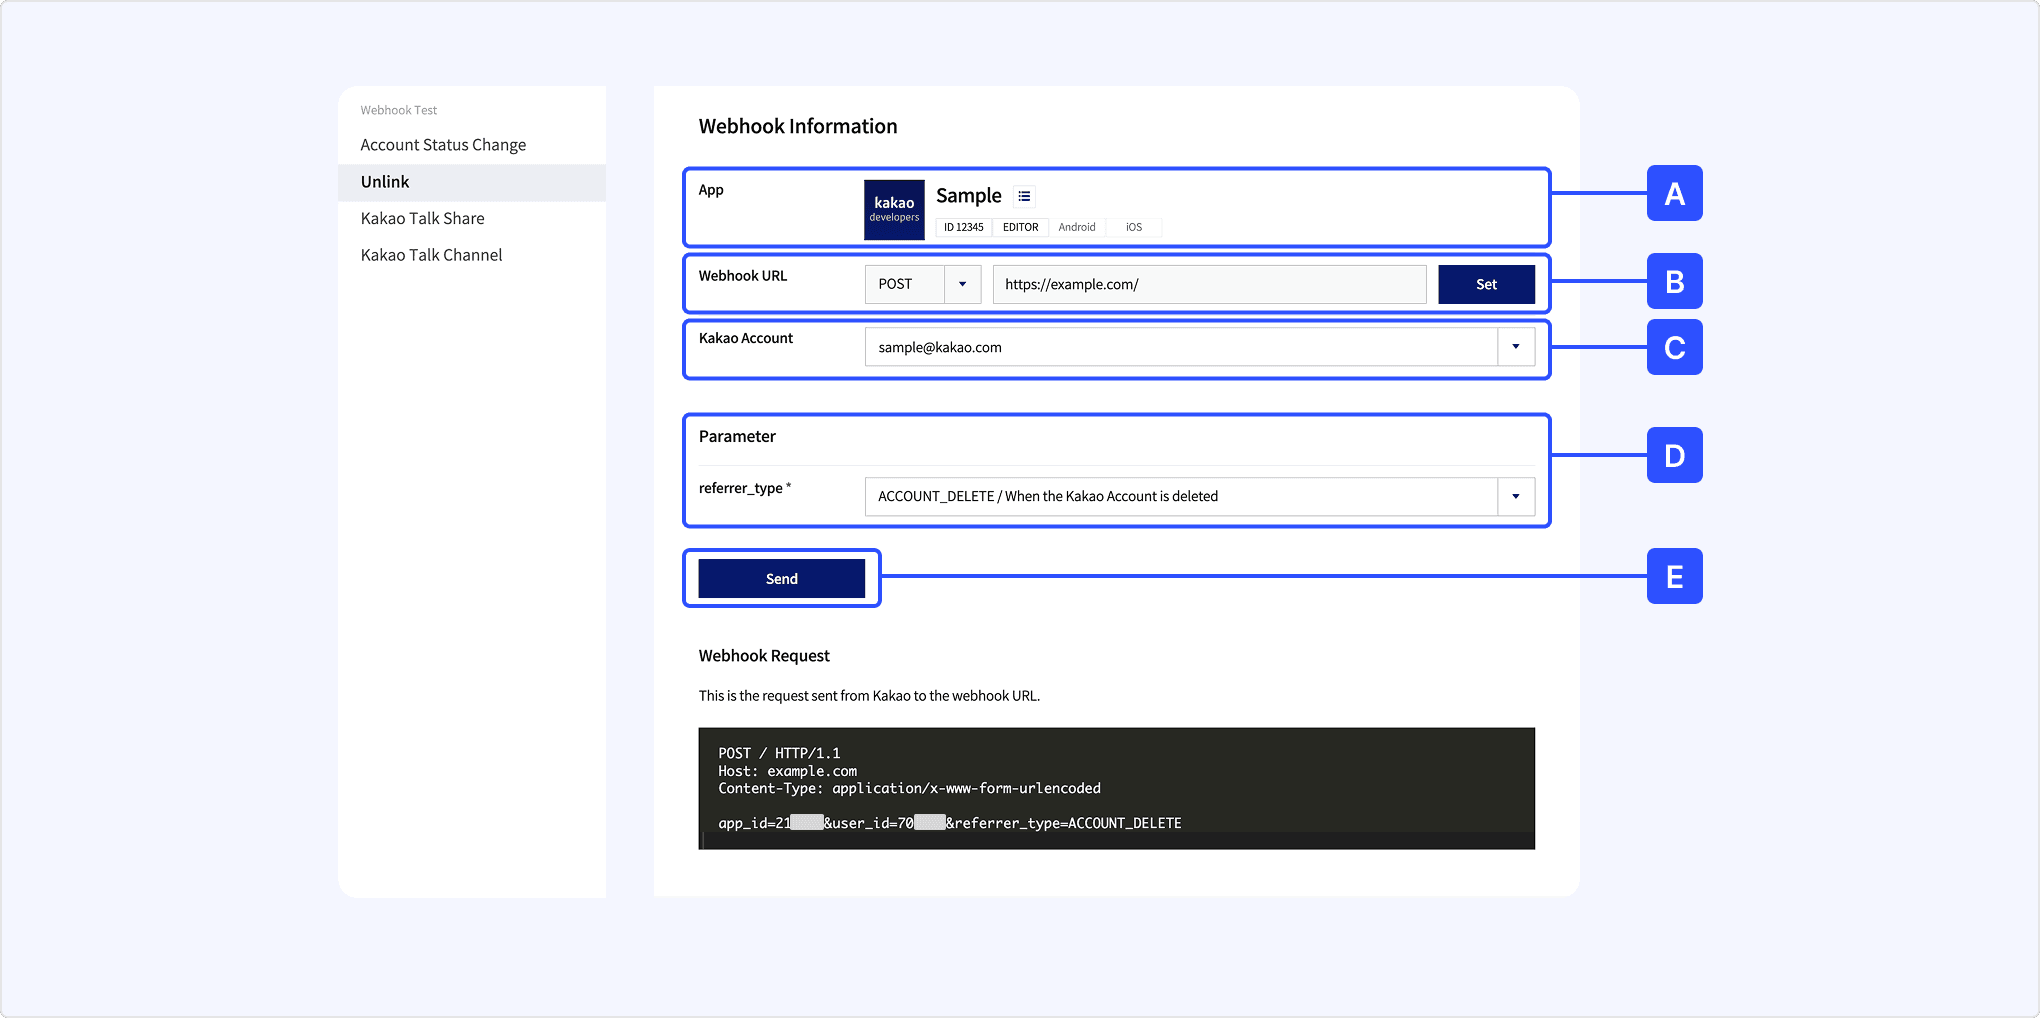
Task: Click the webhook request code block
Action: [1115, 788]
